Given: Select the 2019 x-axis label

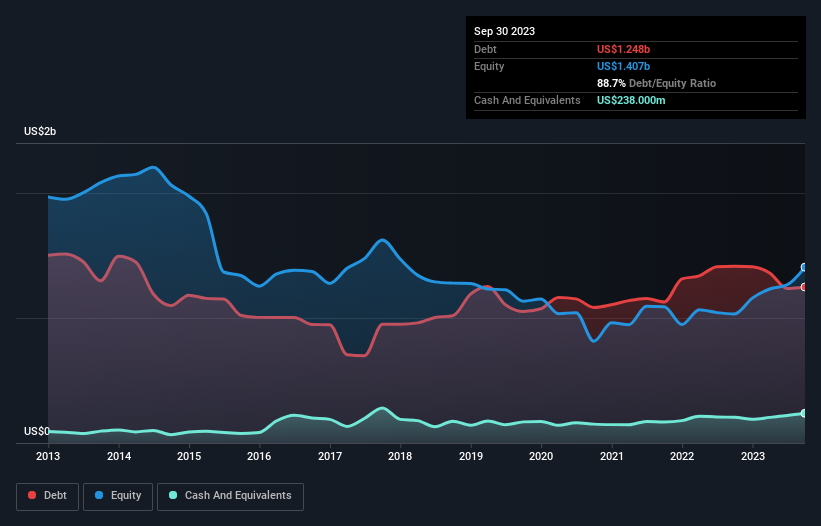Looking at the screenshot, I should (x=471, y=456).
